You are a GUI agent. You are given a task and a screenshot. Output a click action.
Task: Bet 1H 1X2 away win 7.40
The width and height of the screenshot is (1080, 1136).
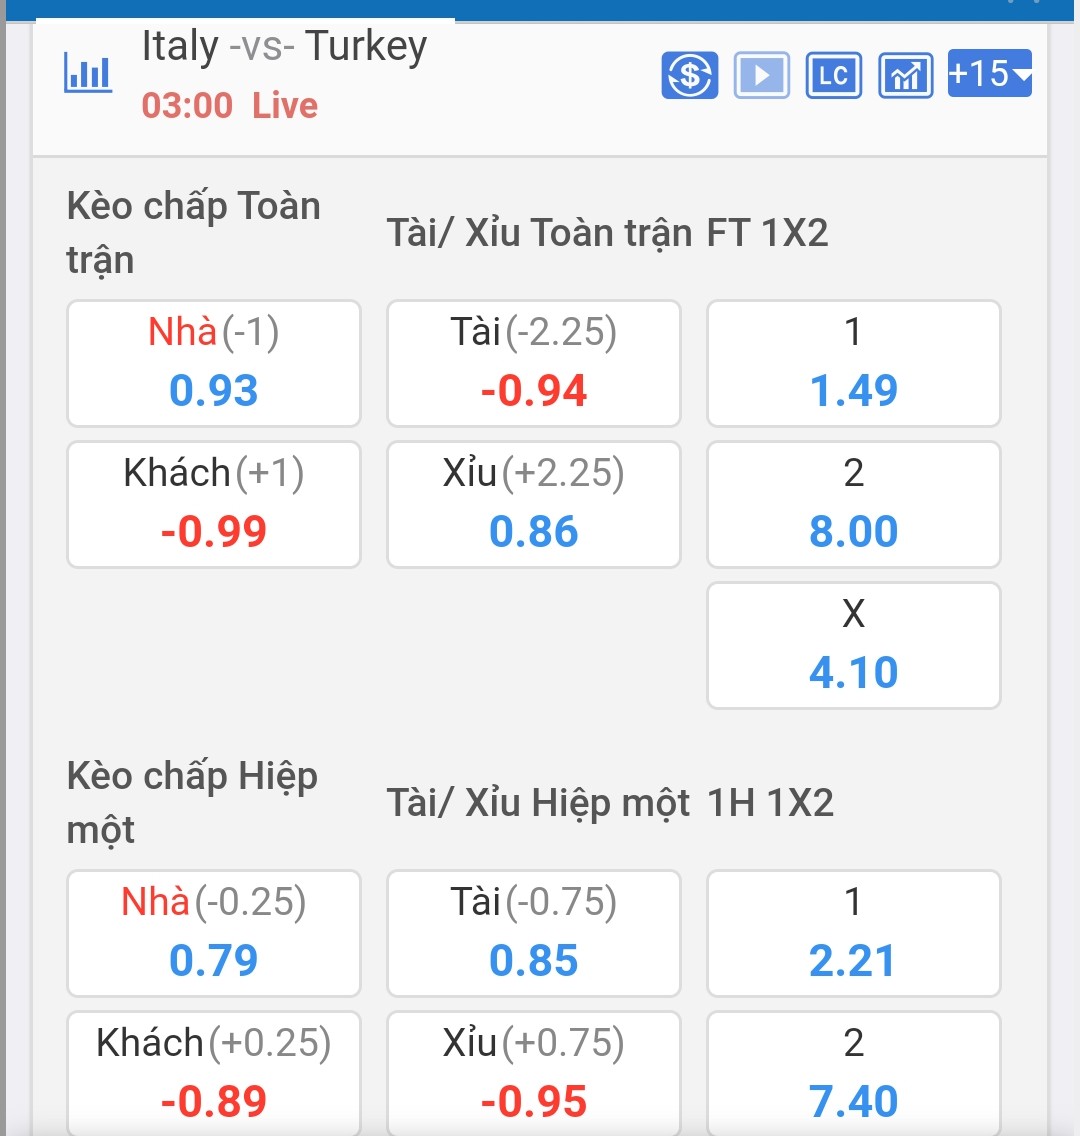pyautogui.click(x=853, y=1073)
